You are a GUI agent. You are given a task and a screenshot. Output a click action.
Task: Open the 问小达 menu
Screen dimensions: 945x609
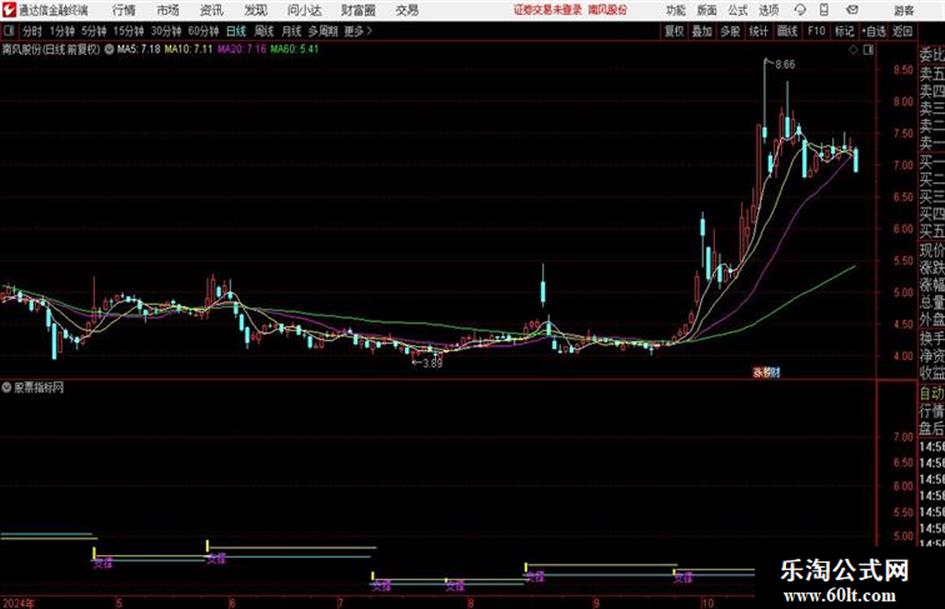tap(304, 10)
